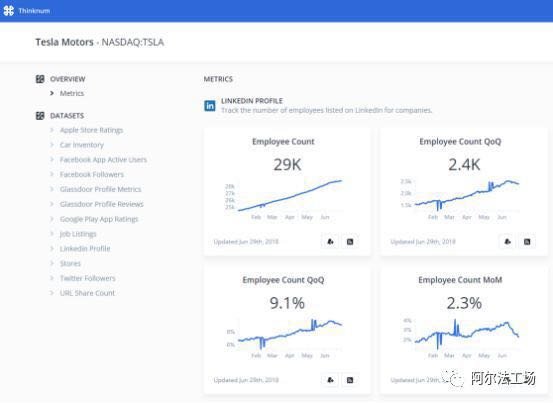Expand chevron beside Apple Store Ratings
Screen dimensions: 553x403
tap(52, 130)
